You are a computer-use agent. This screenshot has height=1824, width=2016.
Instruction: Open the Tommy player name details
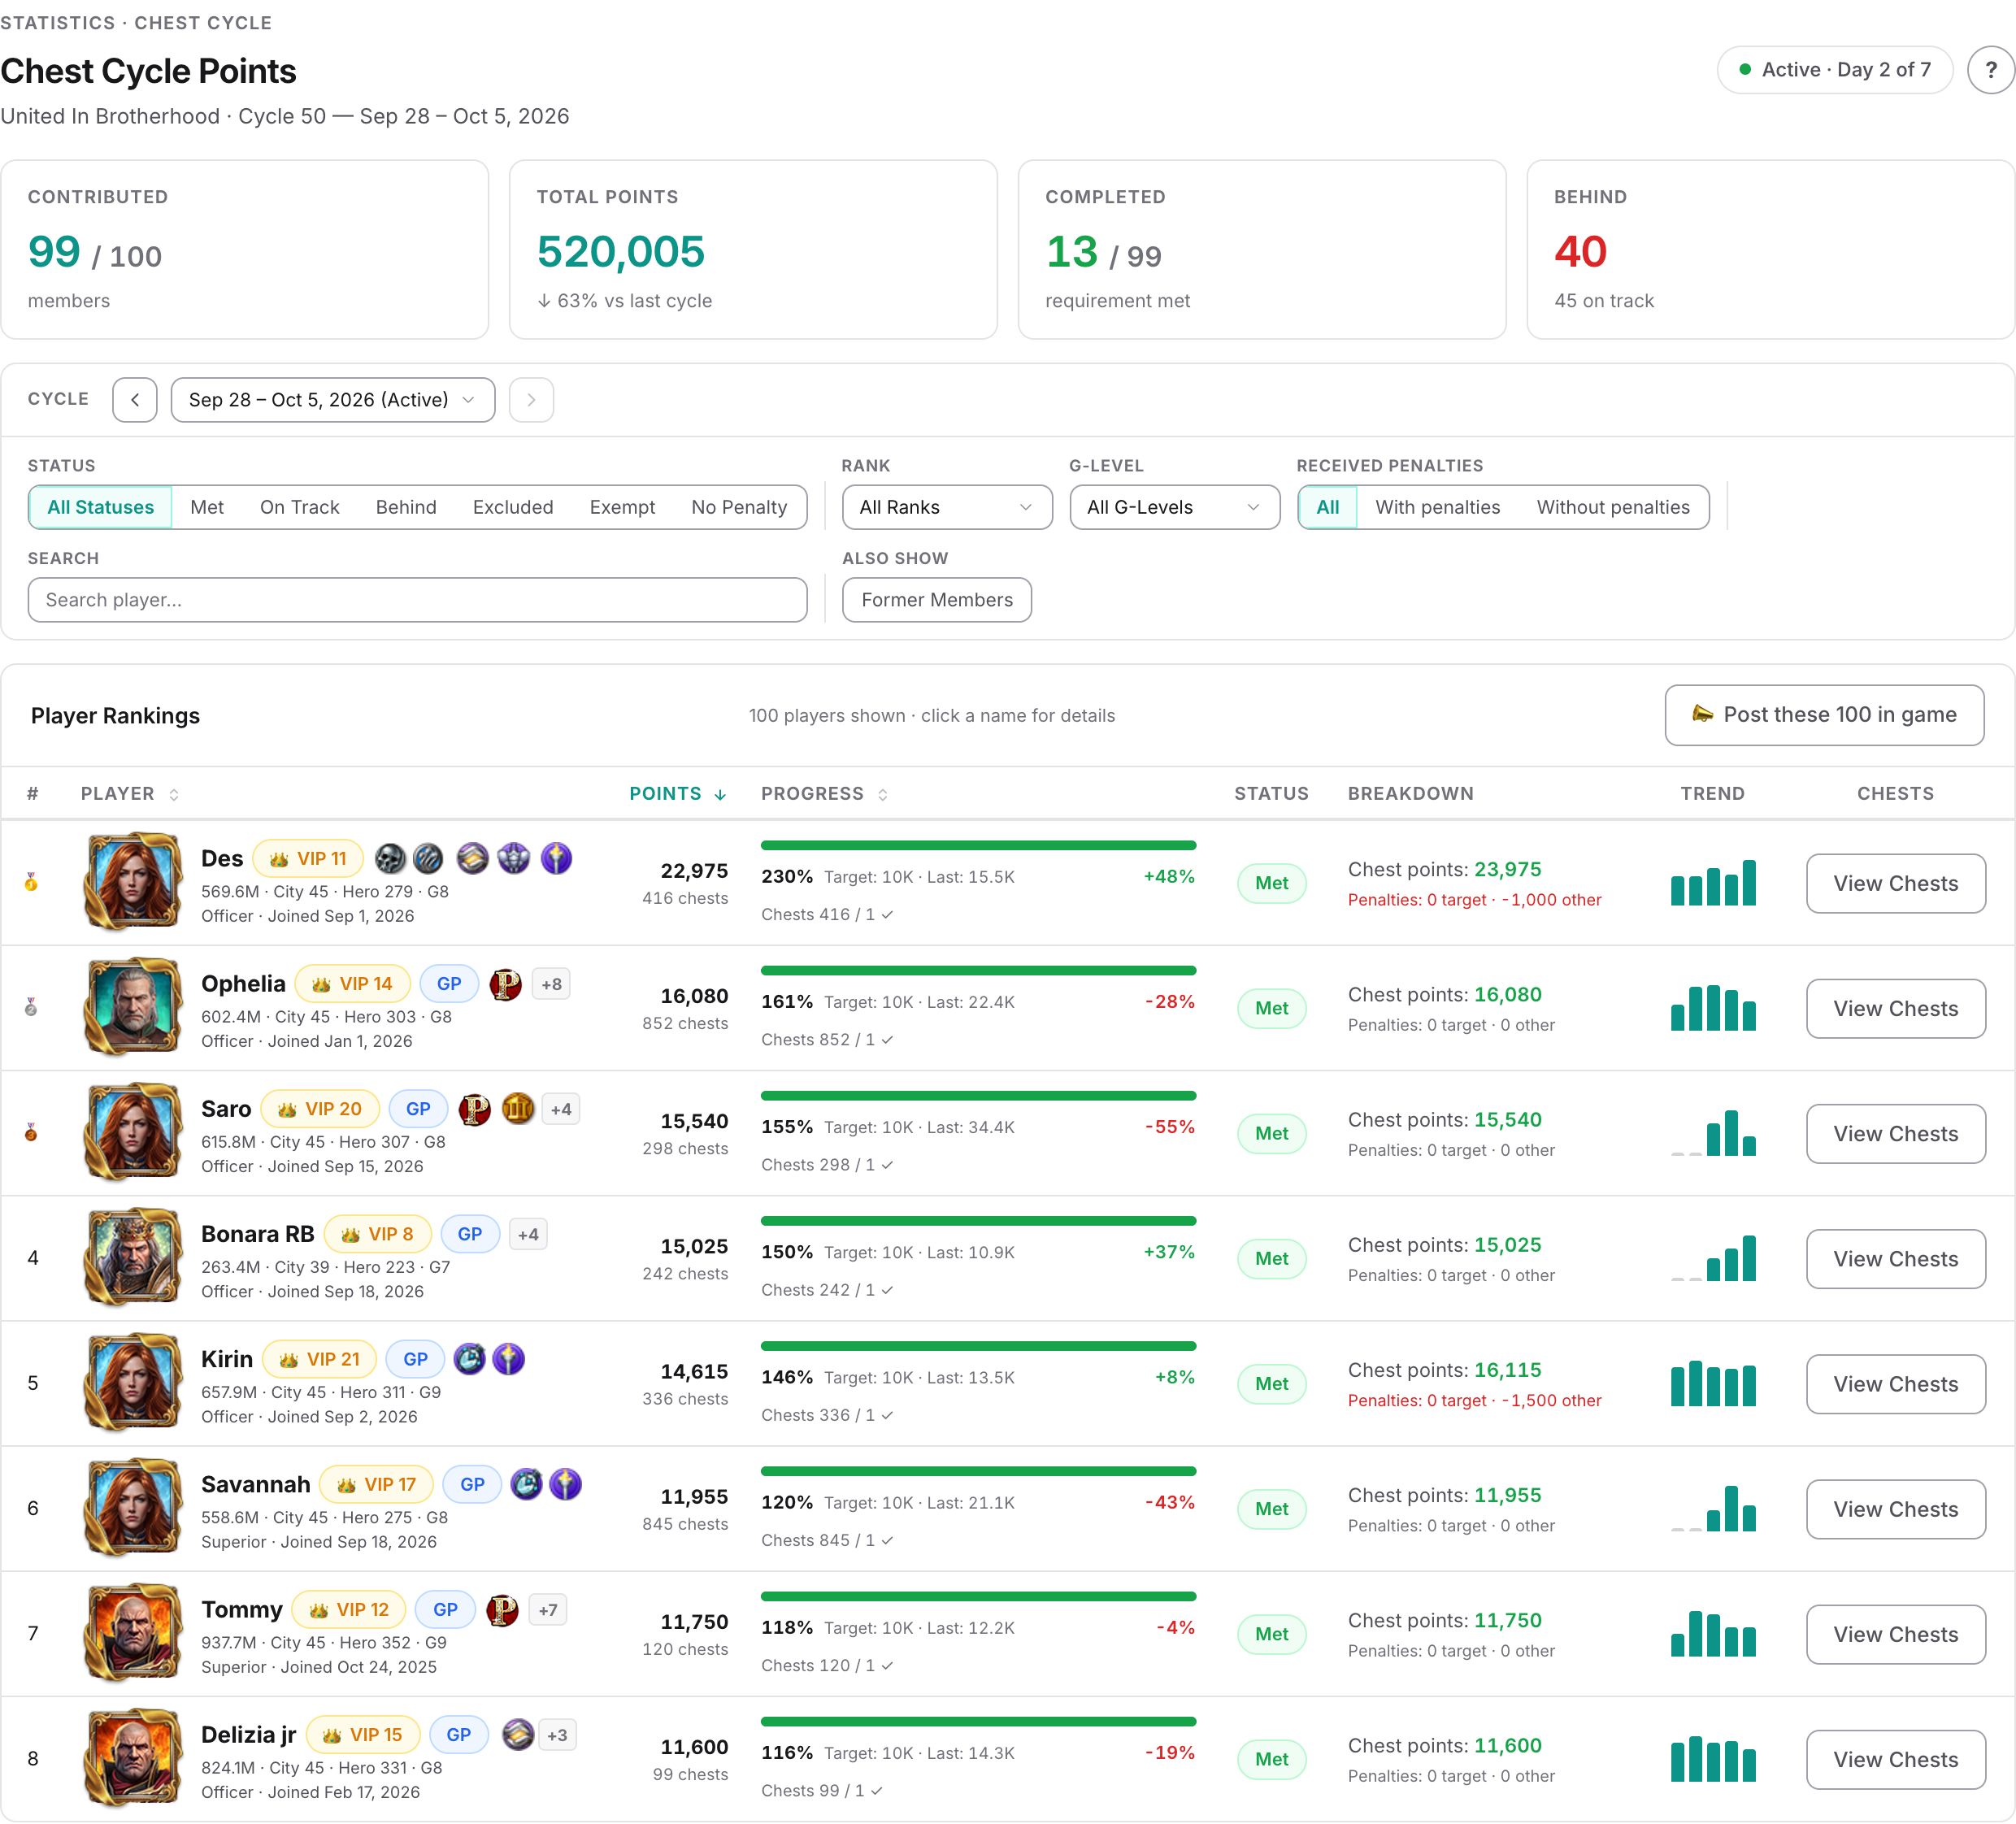[x=242, y=1609]
